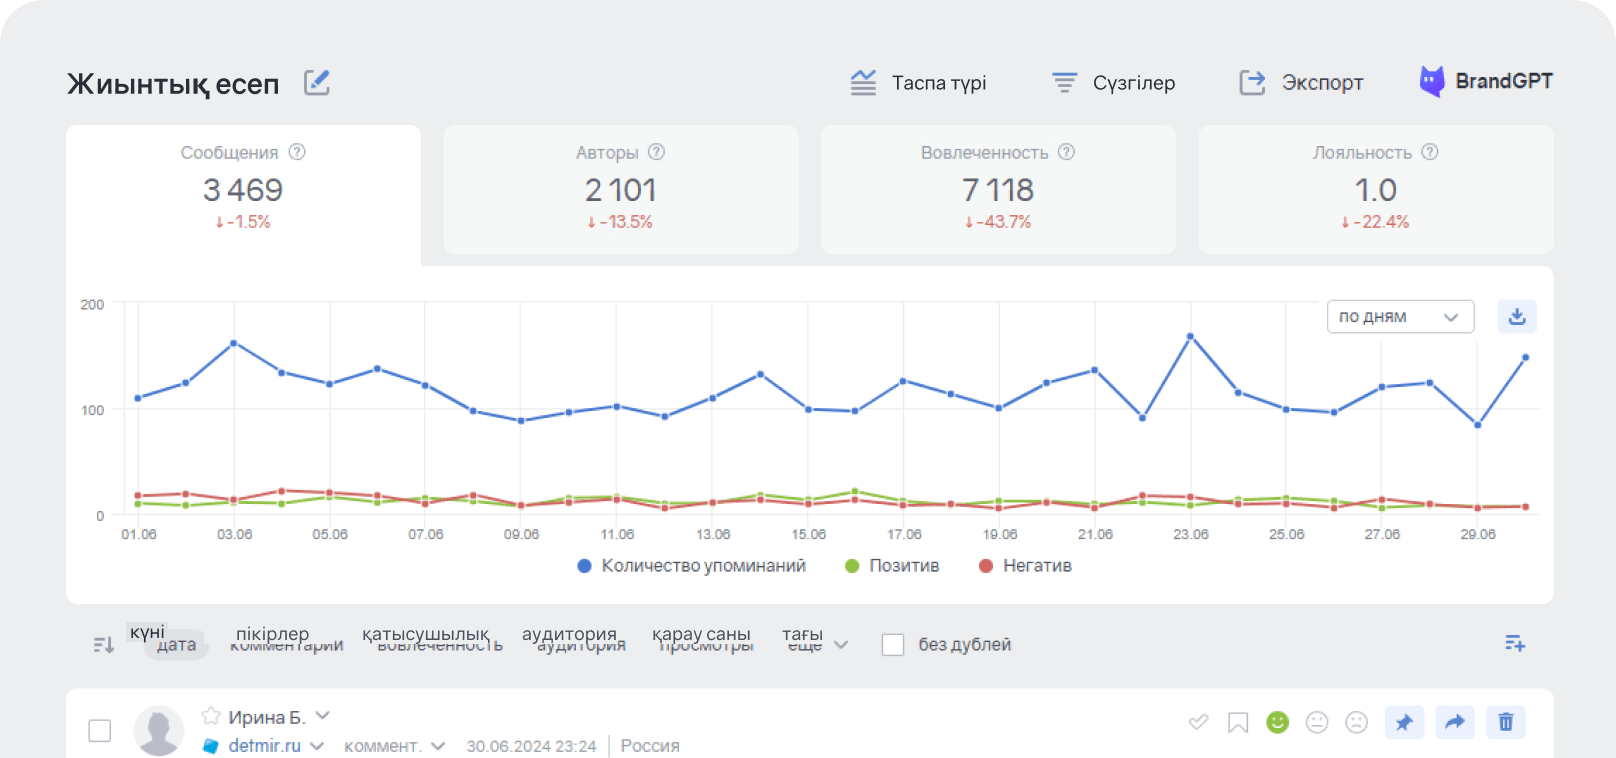
Task: Click the sort order direction icon
Action: [103, 645]
